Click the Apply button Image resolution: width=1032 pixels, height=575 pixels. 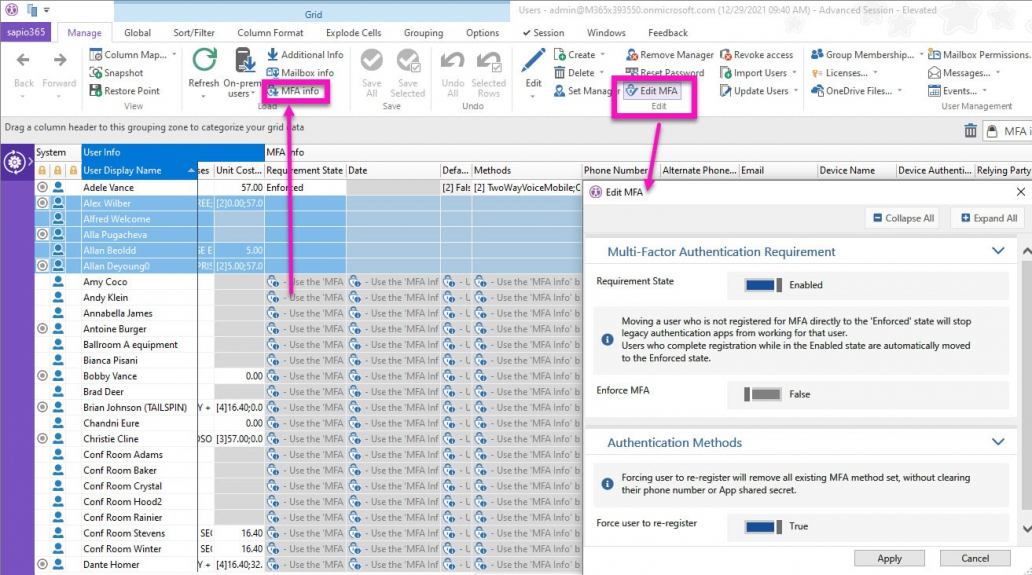pyautogui.click(x=889, y=558)
